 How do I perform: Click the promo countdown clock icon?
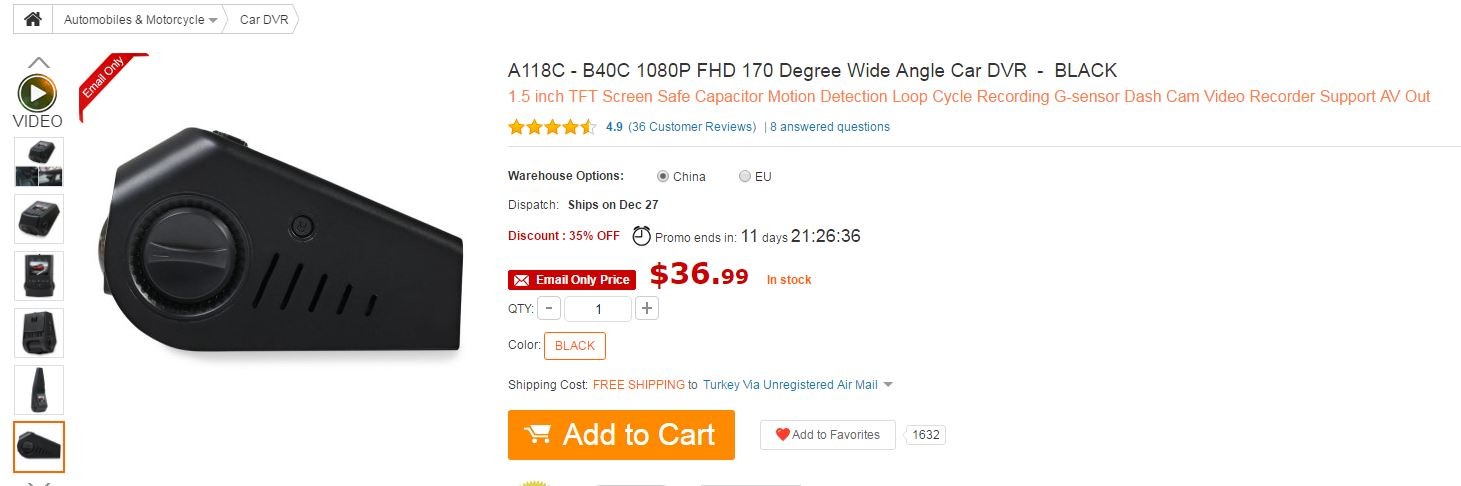pos(641,237)
